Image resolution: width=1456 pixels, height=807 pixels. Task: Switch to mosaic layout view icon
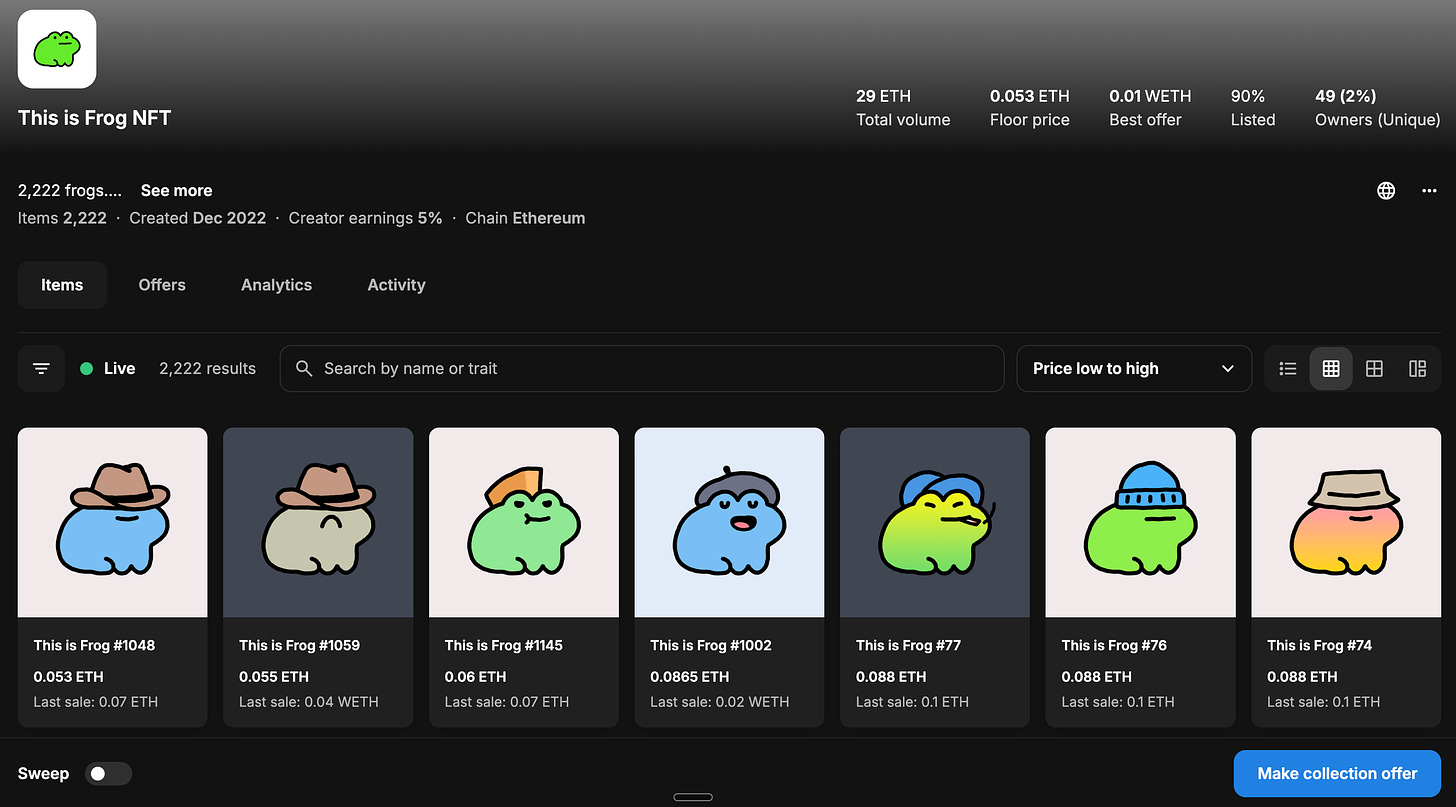[x=1417, y=368]
